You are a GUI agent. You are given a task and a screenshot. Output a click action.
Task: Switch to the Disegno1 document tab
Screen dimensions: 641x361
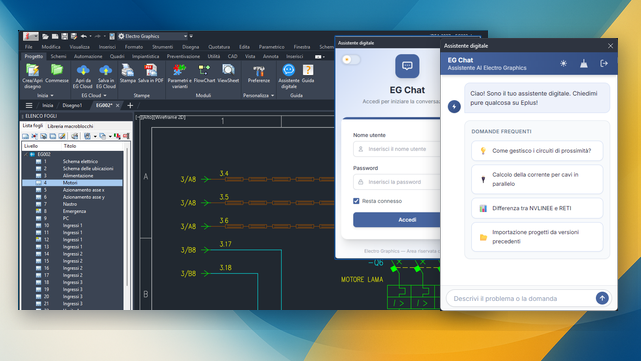pos(72,105)
